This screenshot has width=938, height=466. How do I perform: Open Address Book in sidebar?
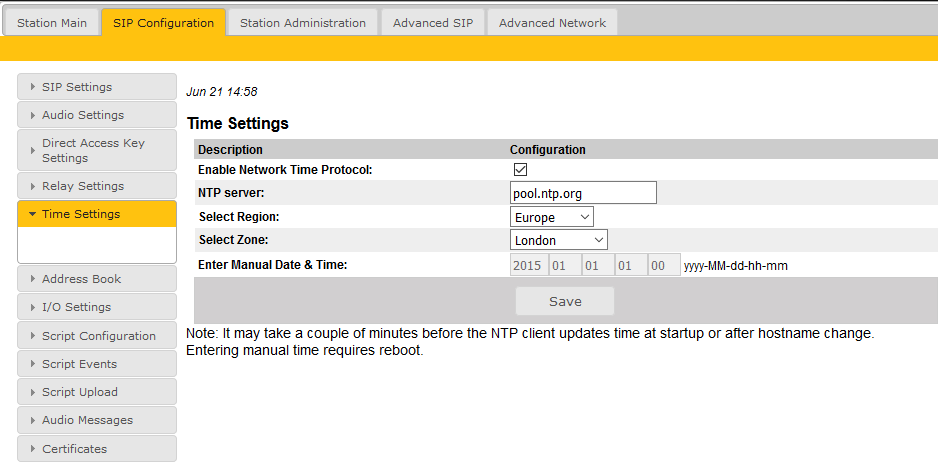click(x=96, y=279)
